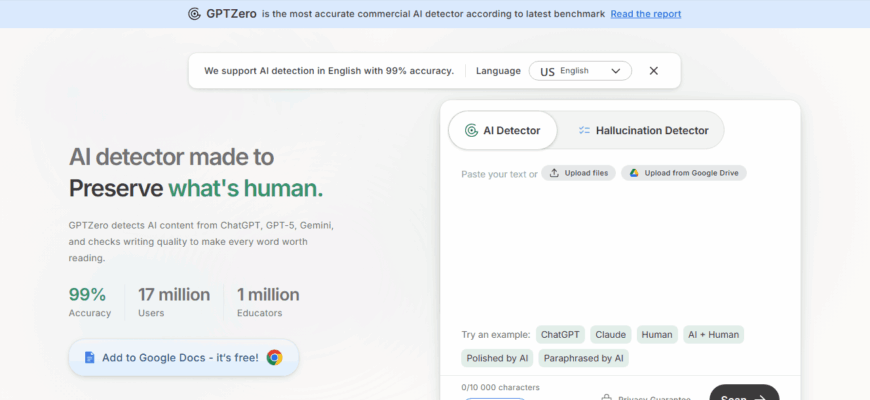870x400 pixels.
Task: Click the upload arrow icon on Upload files
Action: (554, 173)
